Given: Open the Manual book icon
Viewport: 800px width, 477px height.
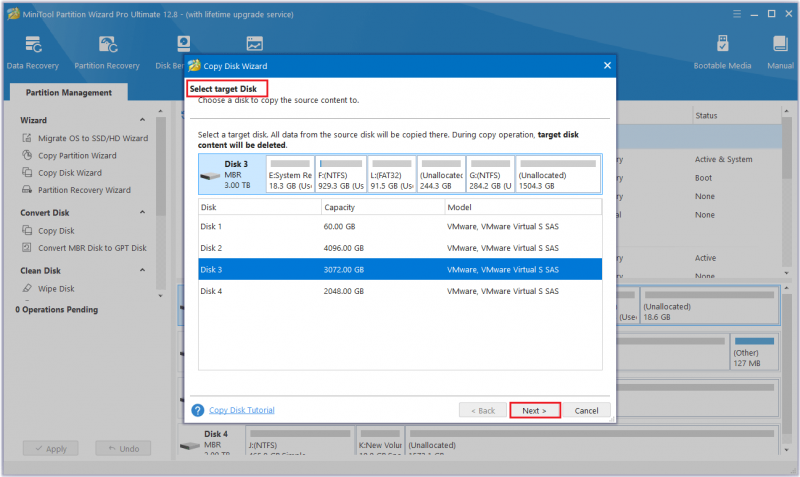Looking at the screenshot, I should coord(780,44).
